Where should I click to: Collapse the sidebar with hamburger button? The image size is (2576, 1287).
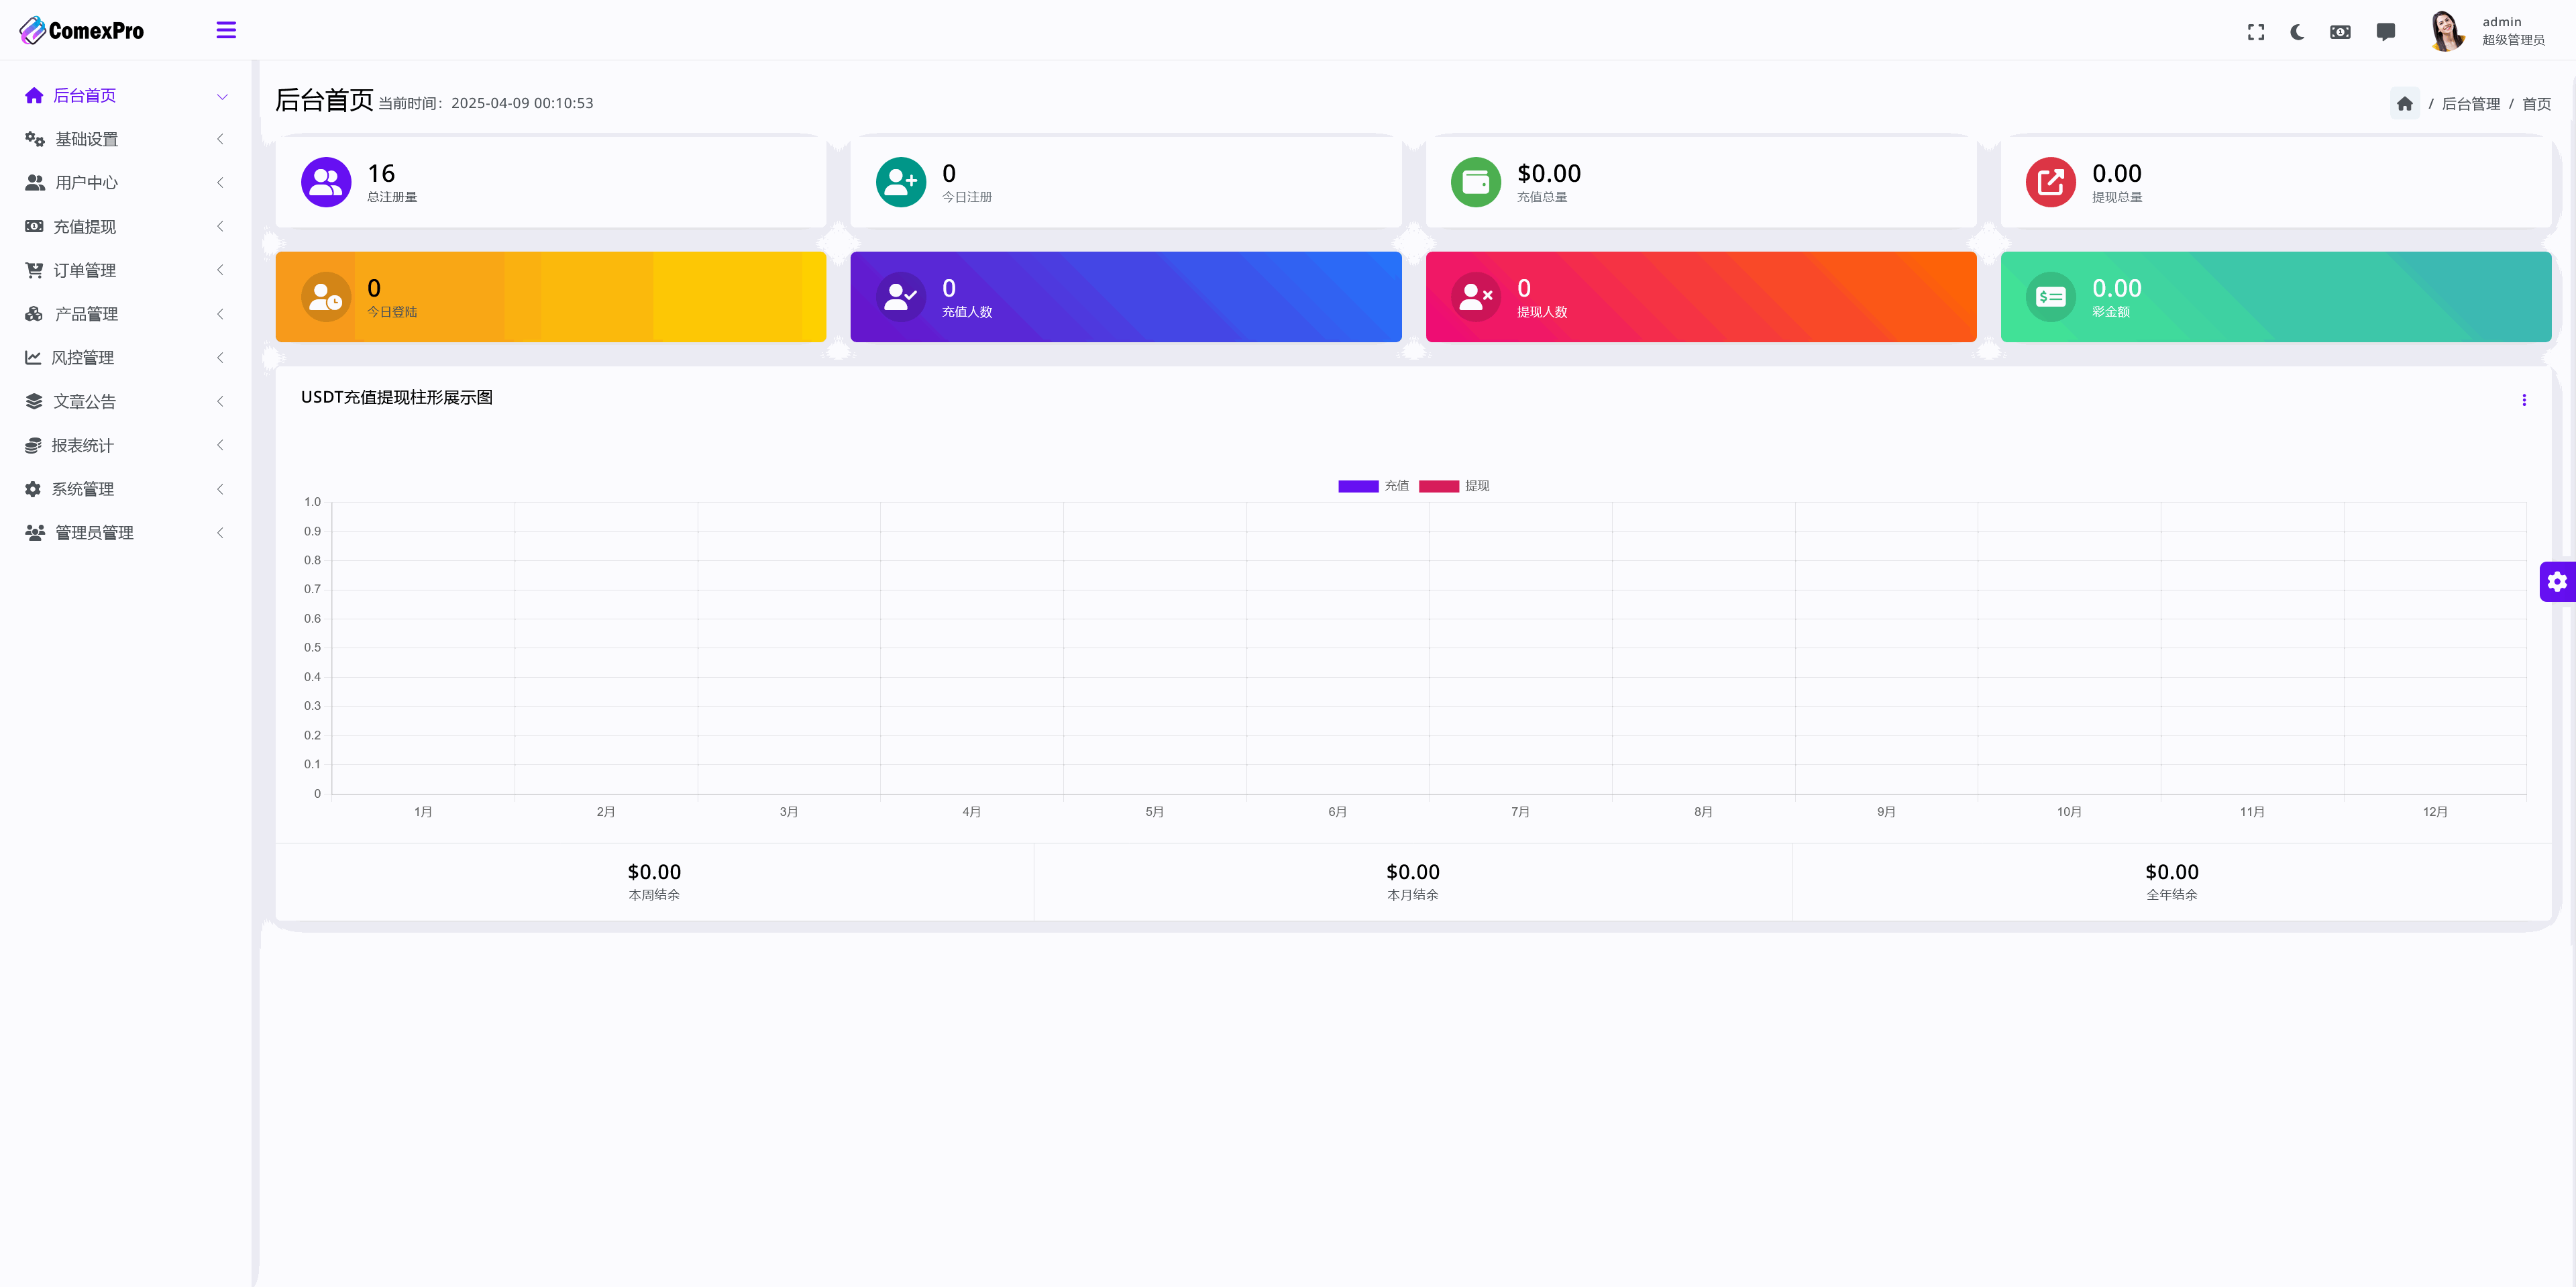tap(226, 30)
